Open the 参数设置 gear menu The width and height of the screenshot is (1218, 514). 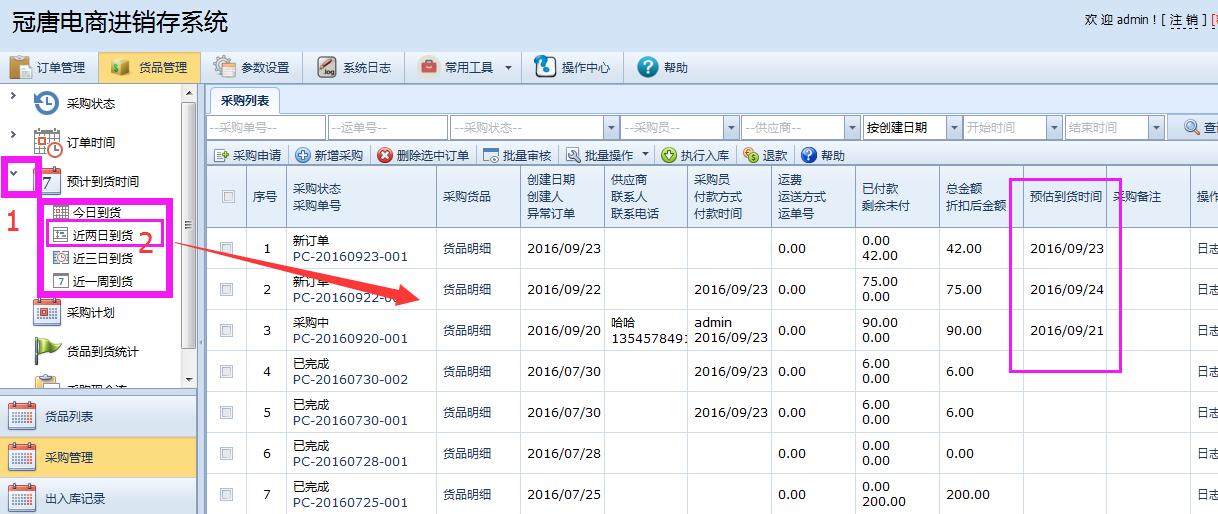(x=252, y=68)
